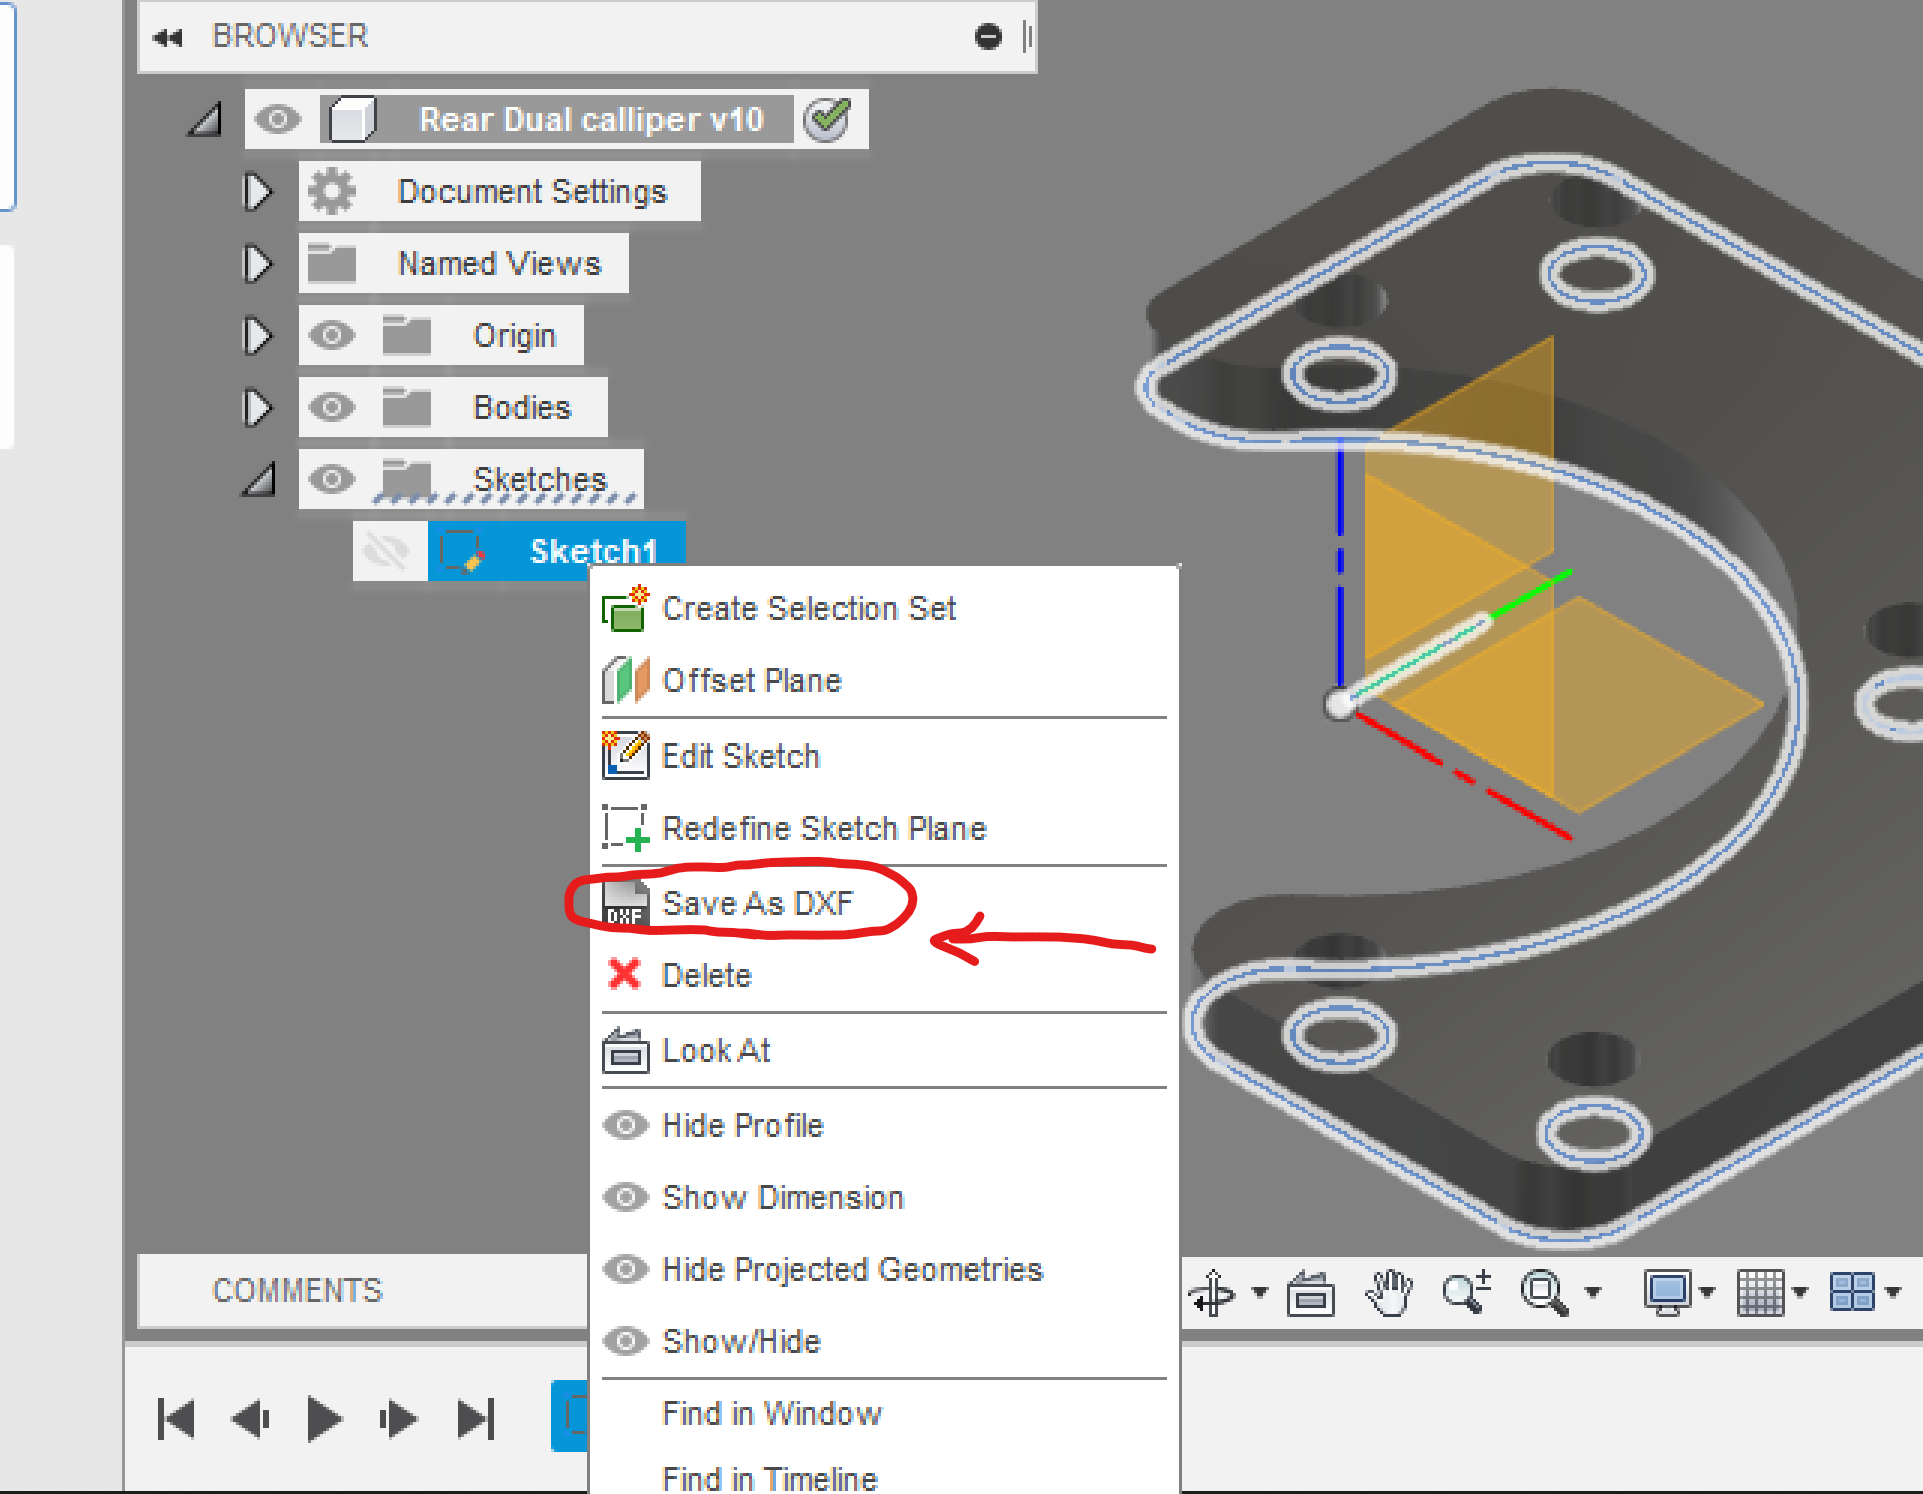The height and width of the screenshot is (1494, 1923).
Task: Toggle the Sketches folder visibility eye
Action: point(332,479)
